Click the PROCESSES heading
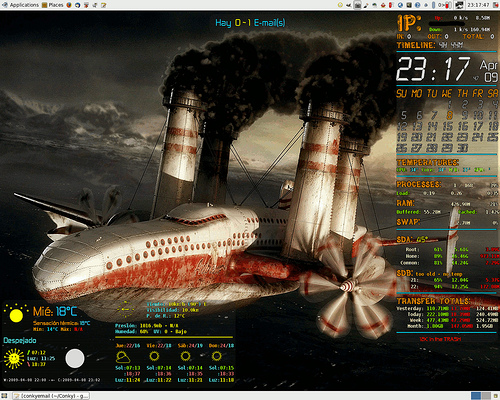 pyautogui.click(x=419, y=184)
